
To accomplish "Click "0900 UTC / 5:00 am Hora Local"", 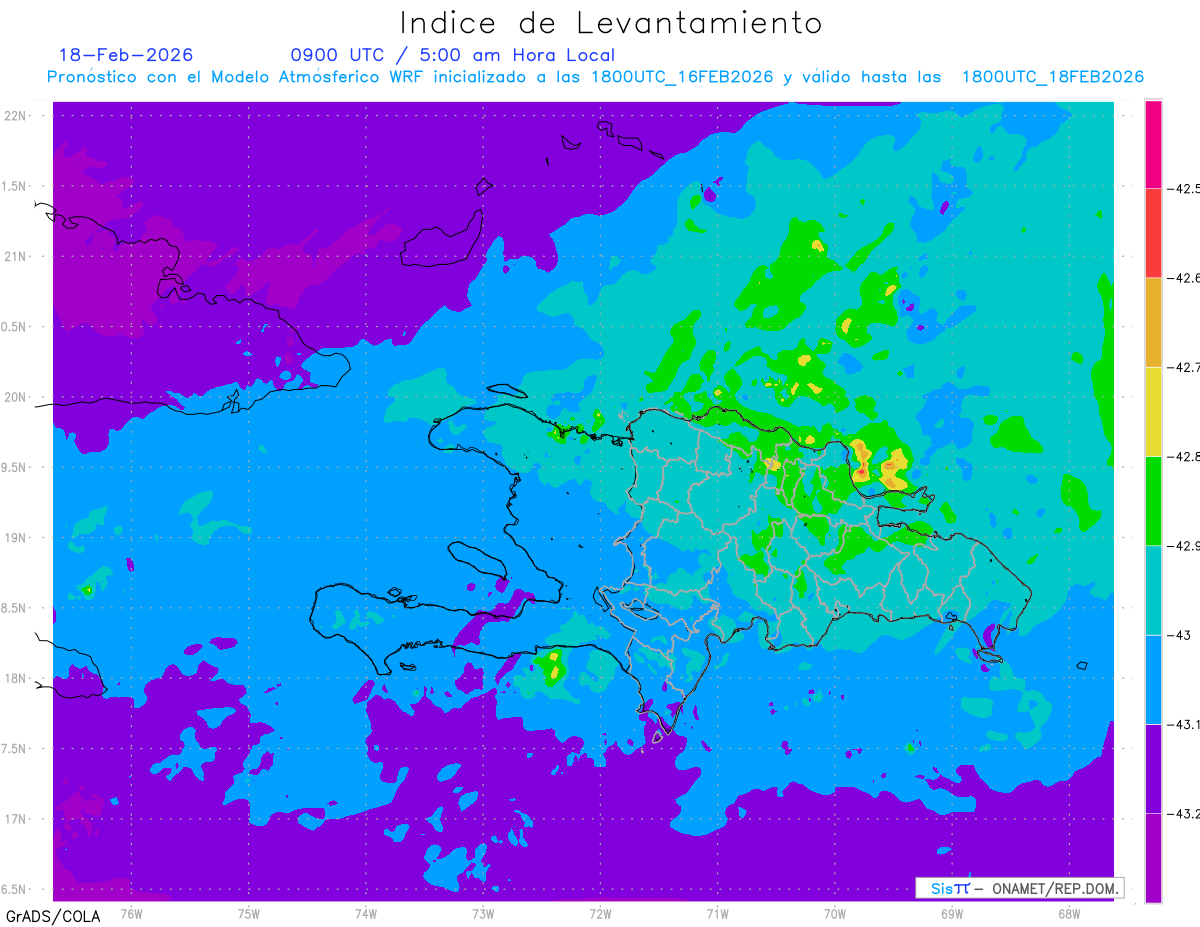I will click(453, 55).
